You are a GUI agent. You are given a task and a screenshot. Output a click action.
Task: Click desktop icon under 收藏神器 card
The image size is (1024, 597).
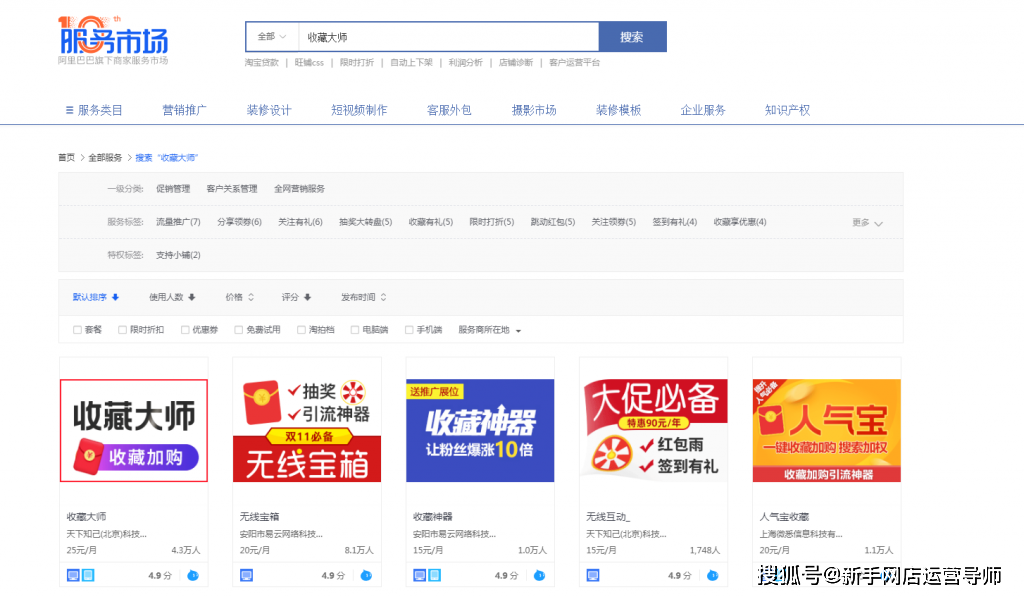[420, 575]
